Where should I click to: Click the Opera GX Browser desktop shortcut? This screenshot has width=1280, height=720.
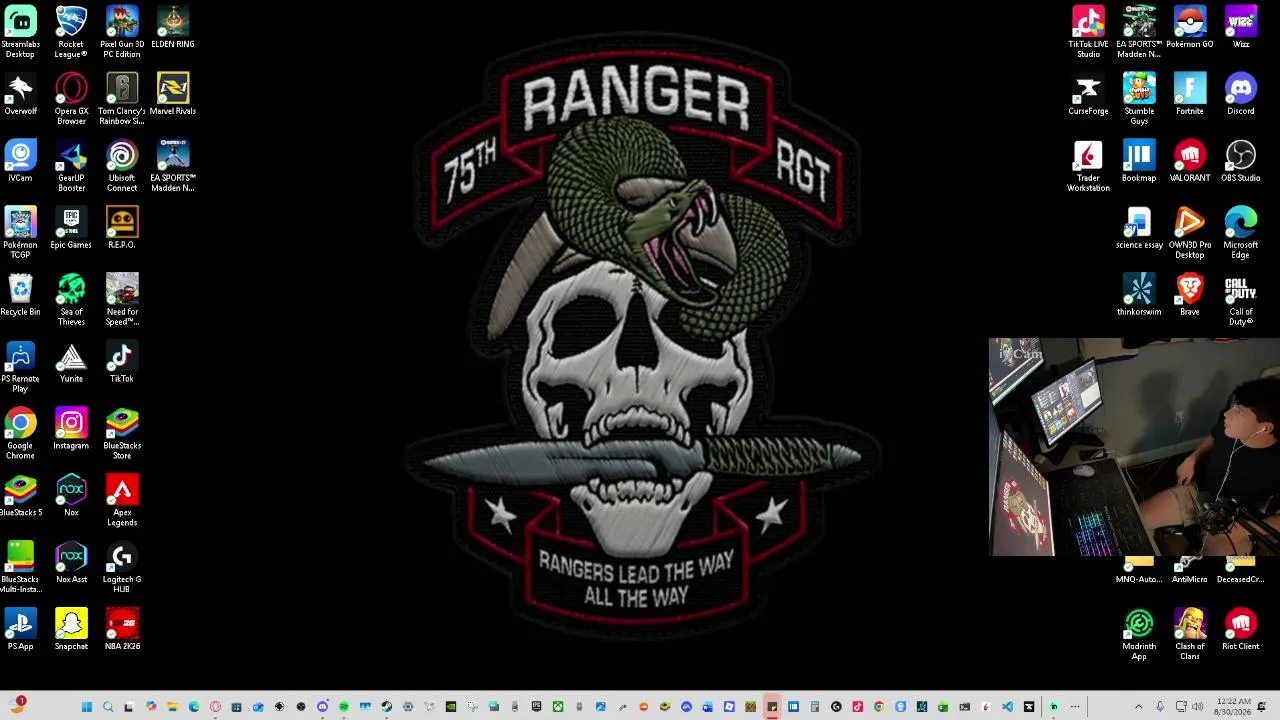click(x=71, y=99)
